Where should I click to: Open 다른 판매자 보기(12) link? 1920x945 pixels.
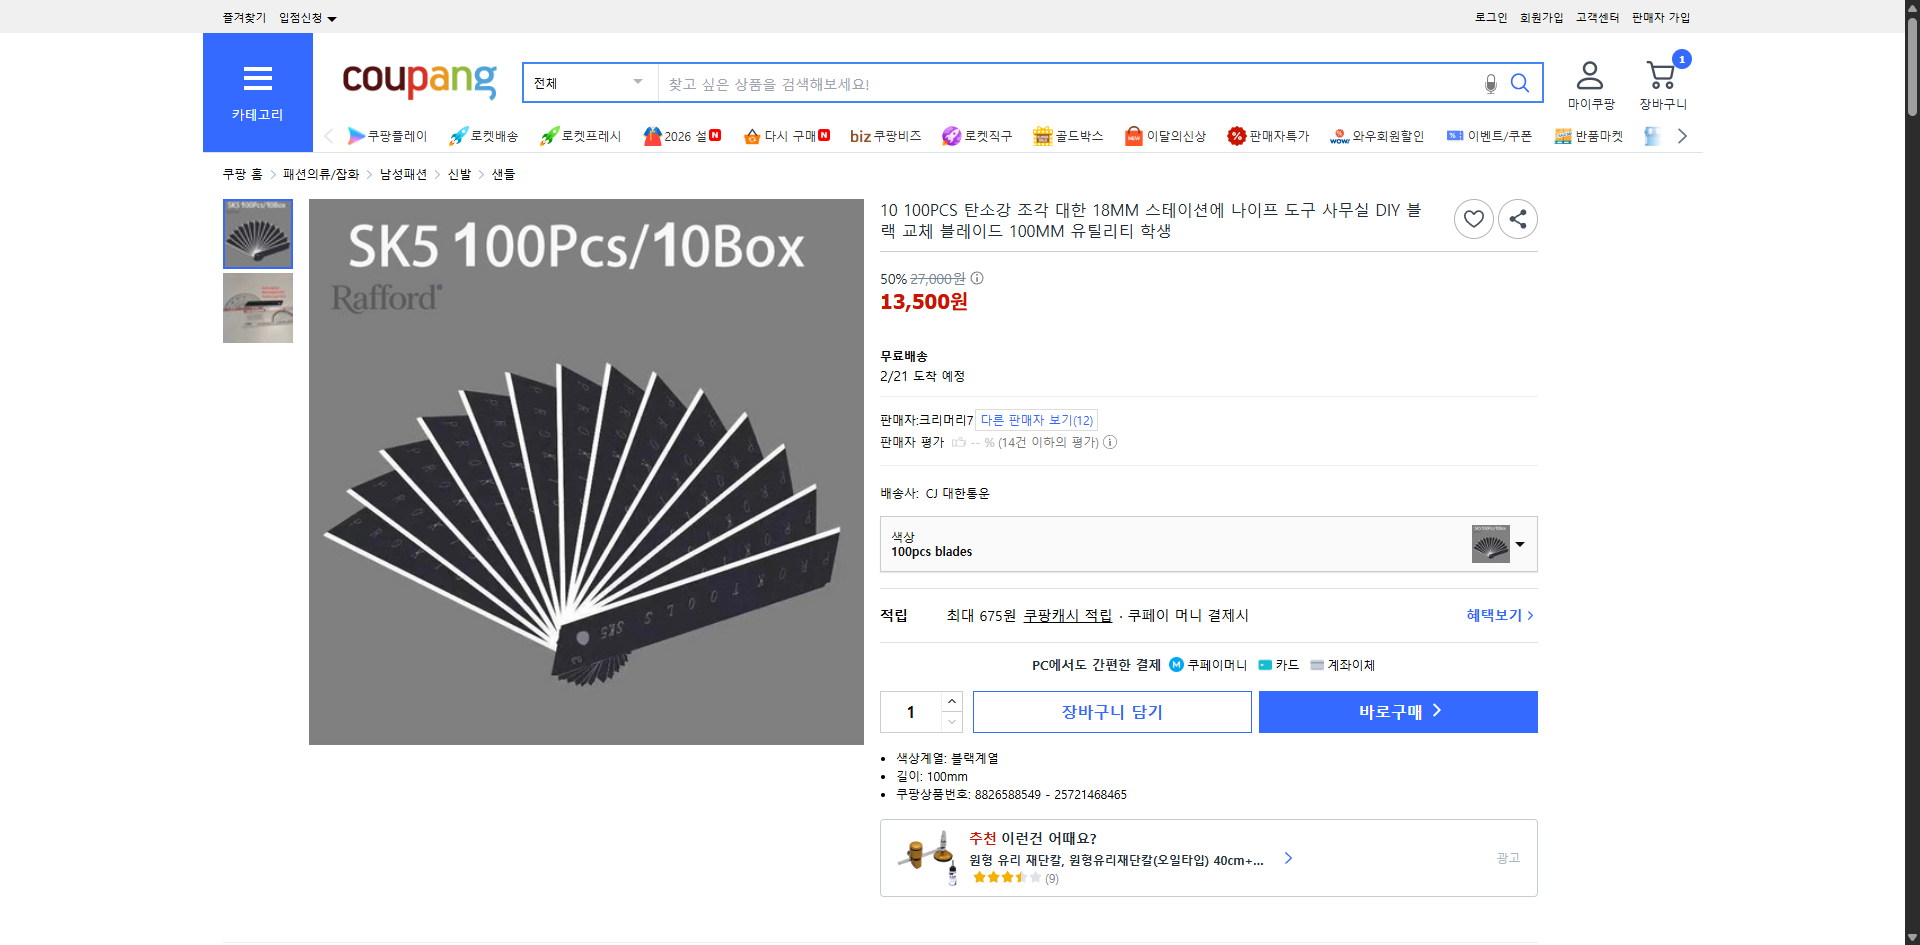[x=1036, y=420]
